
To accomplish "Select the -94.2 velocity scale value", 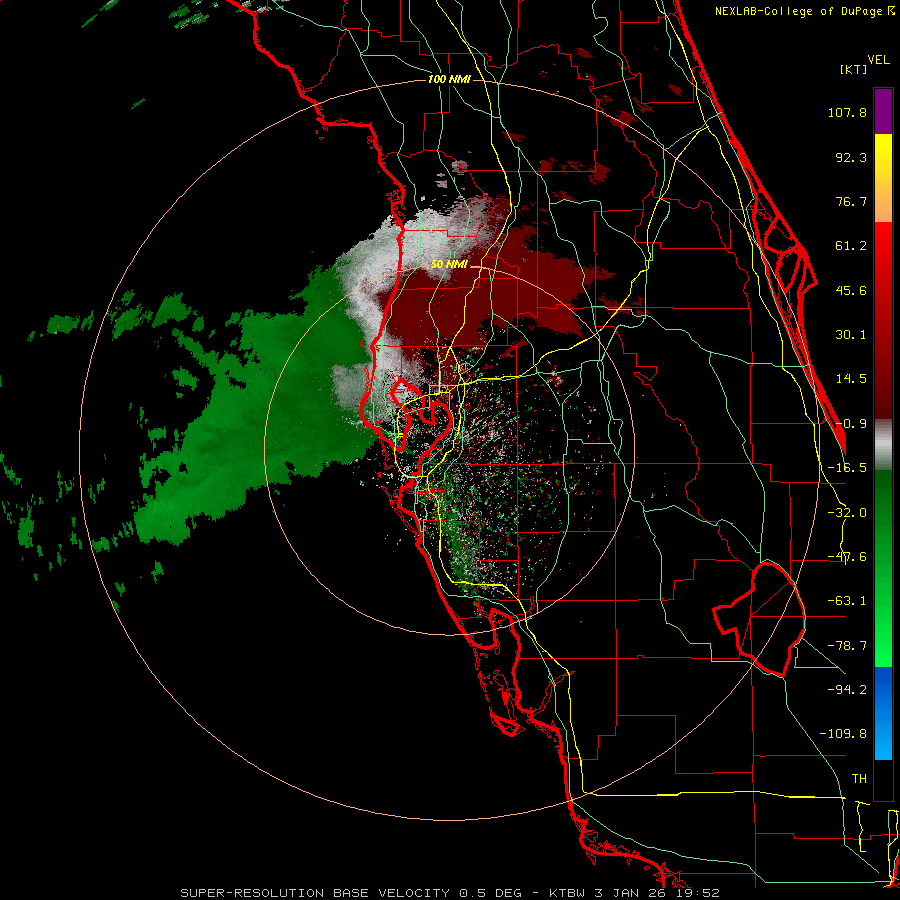I will pos(847,689).
